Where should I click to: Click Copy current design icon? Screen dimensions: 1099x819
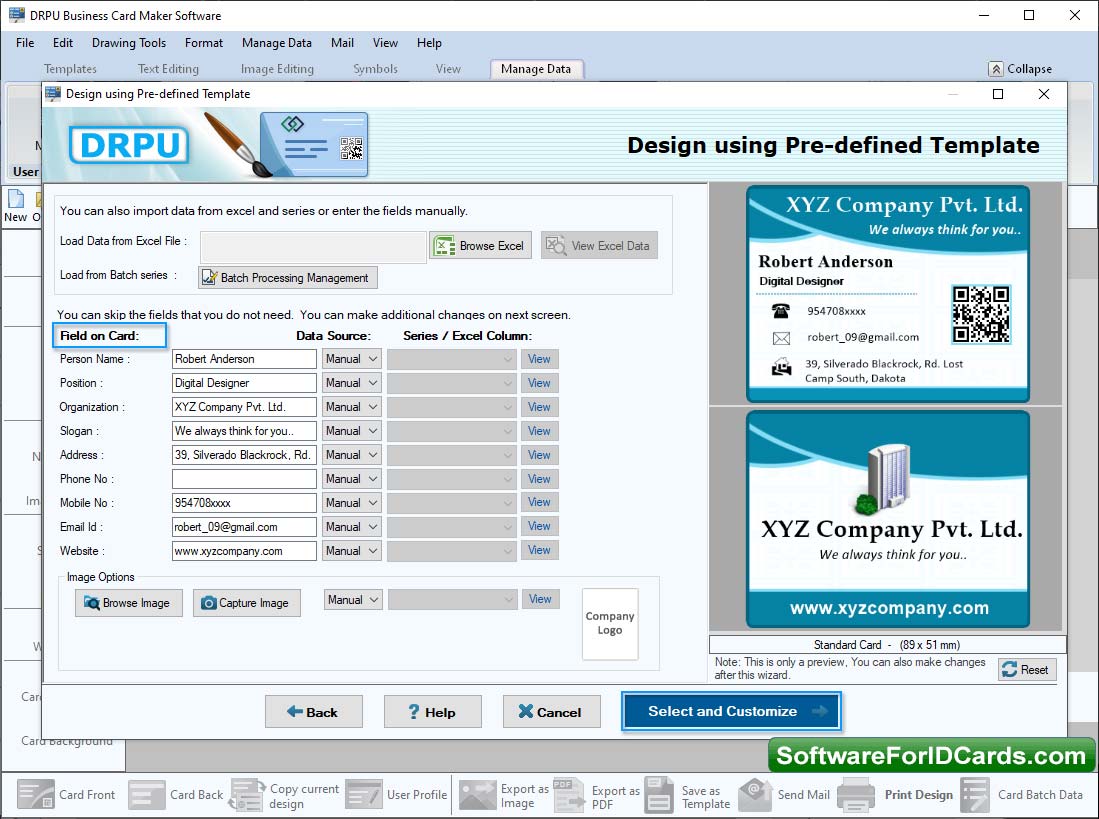(x=247, y=795)
